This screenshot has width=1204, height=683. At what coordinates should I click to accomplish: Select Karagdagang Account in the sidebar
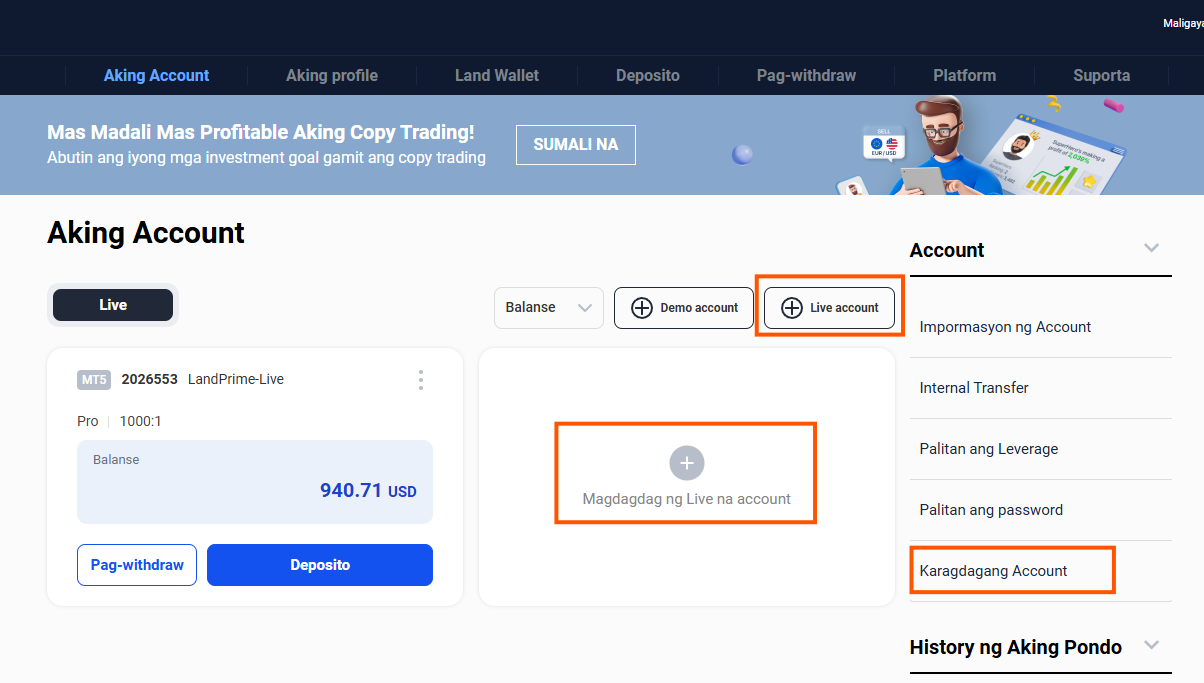pyautogui.click(x=993, y=570)
